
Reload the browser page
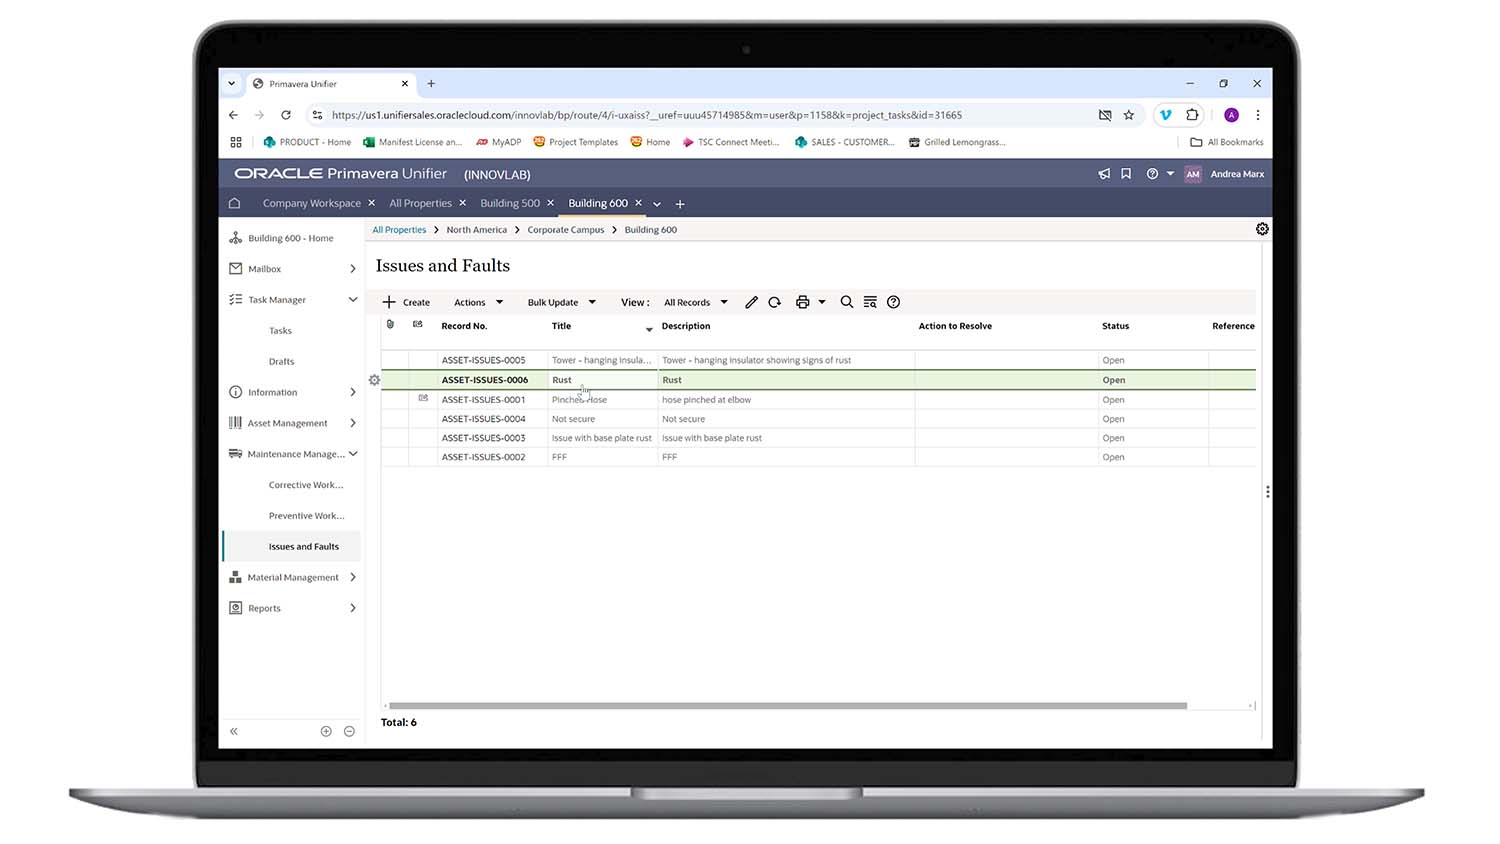coord(286,115)
